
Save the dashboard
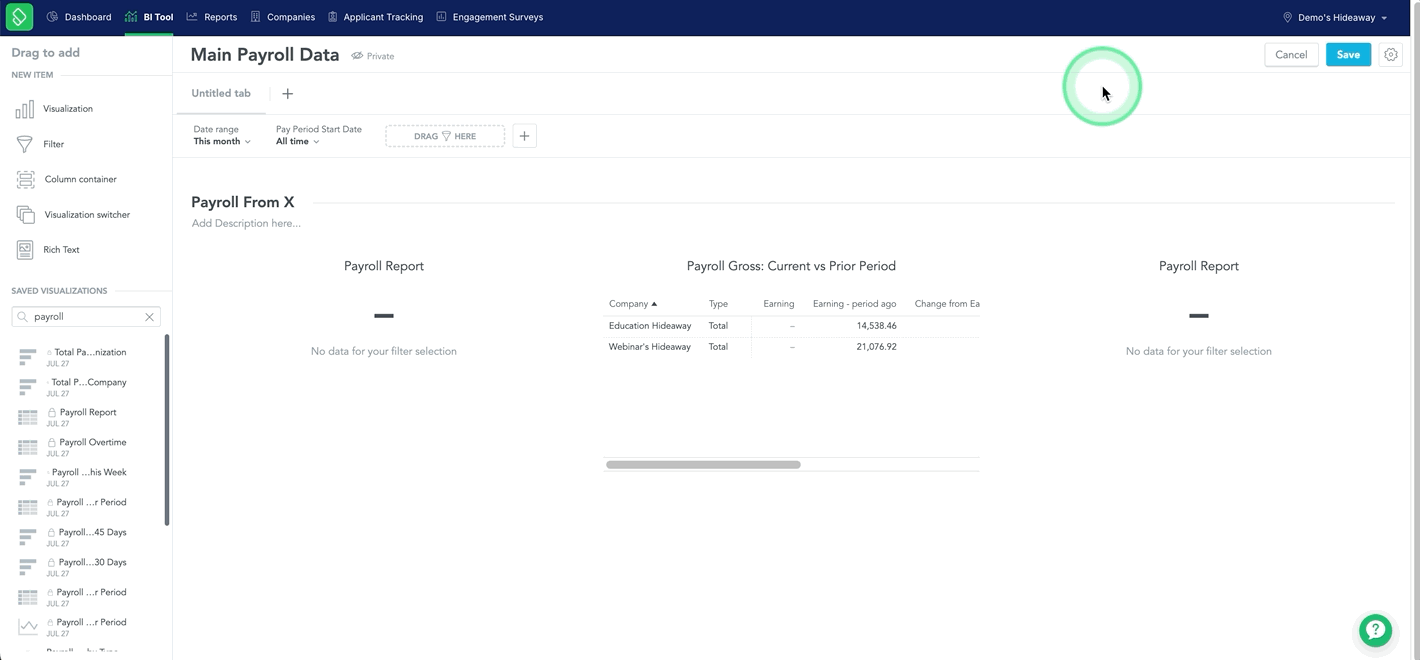click(x=1348, y=55)
